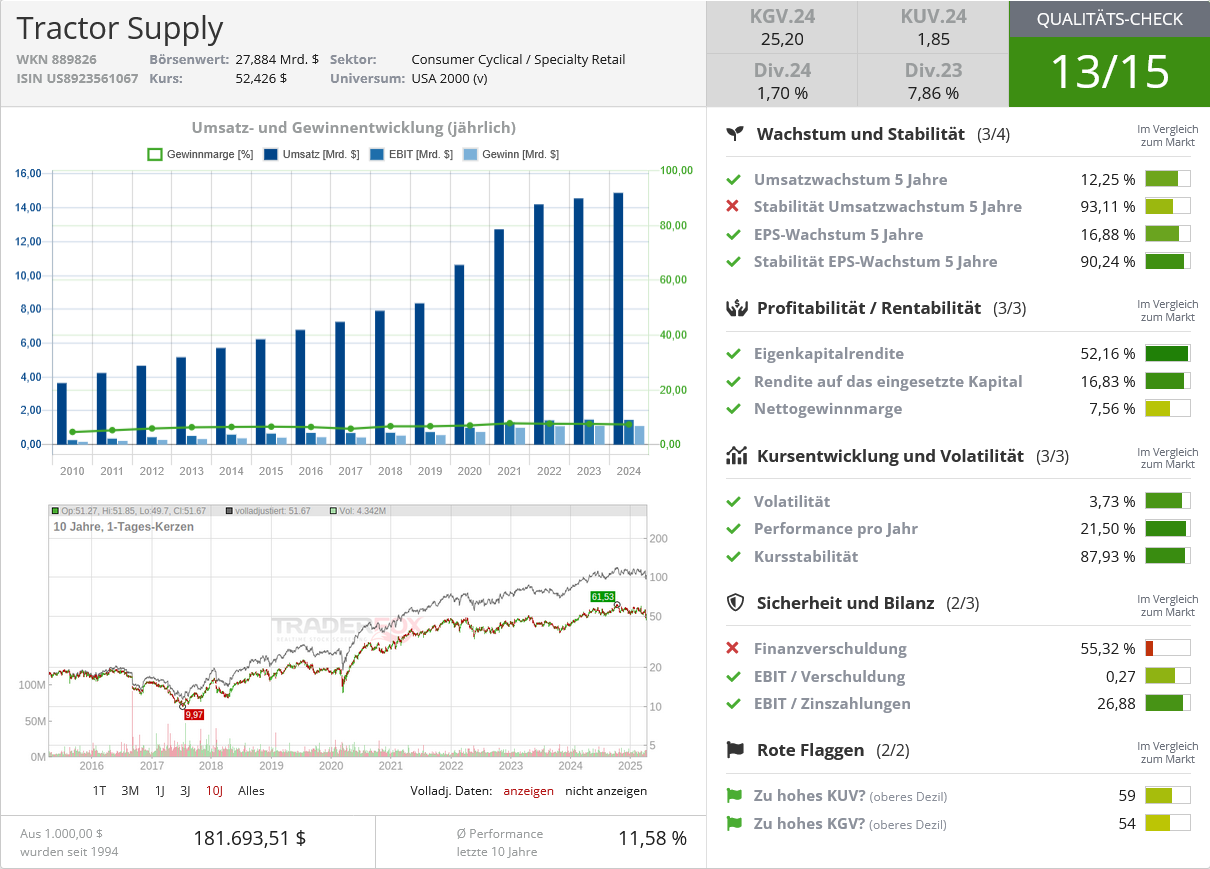
Task: Click the green flag beside Zu hohes KGV?
Action: coord(734,824)
